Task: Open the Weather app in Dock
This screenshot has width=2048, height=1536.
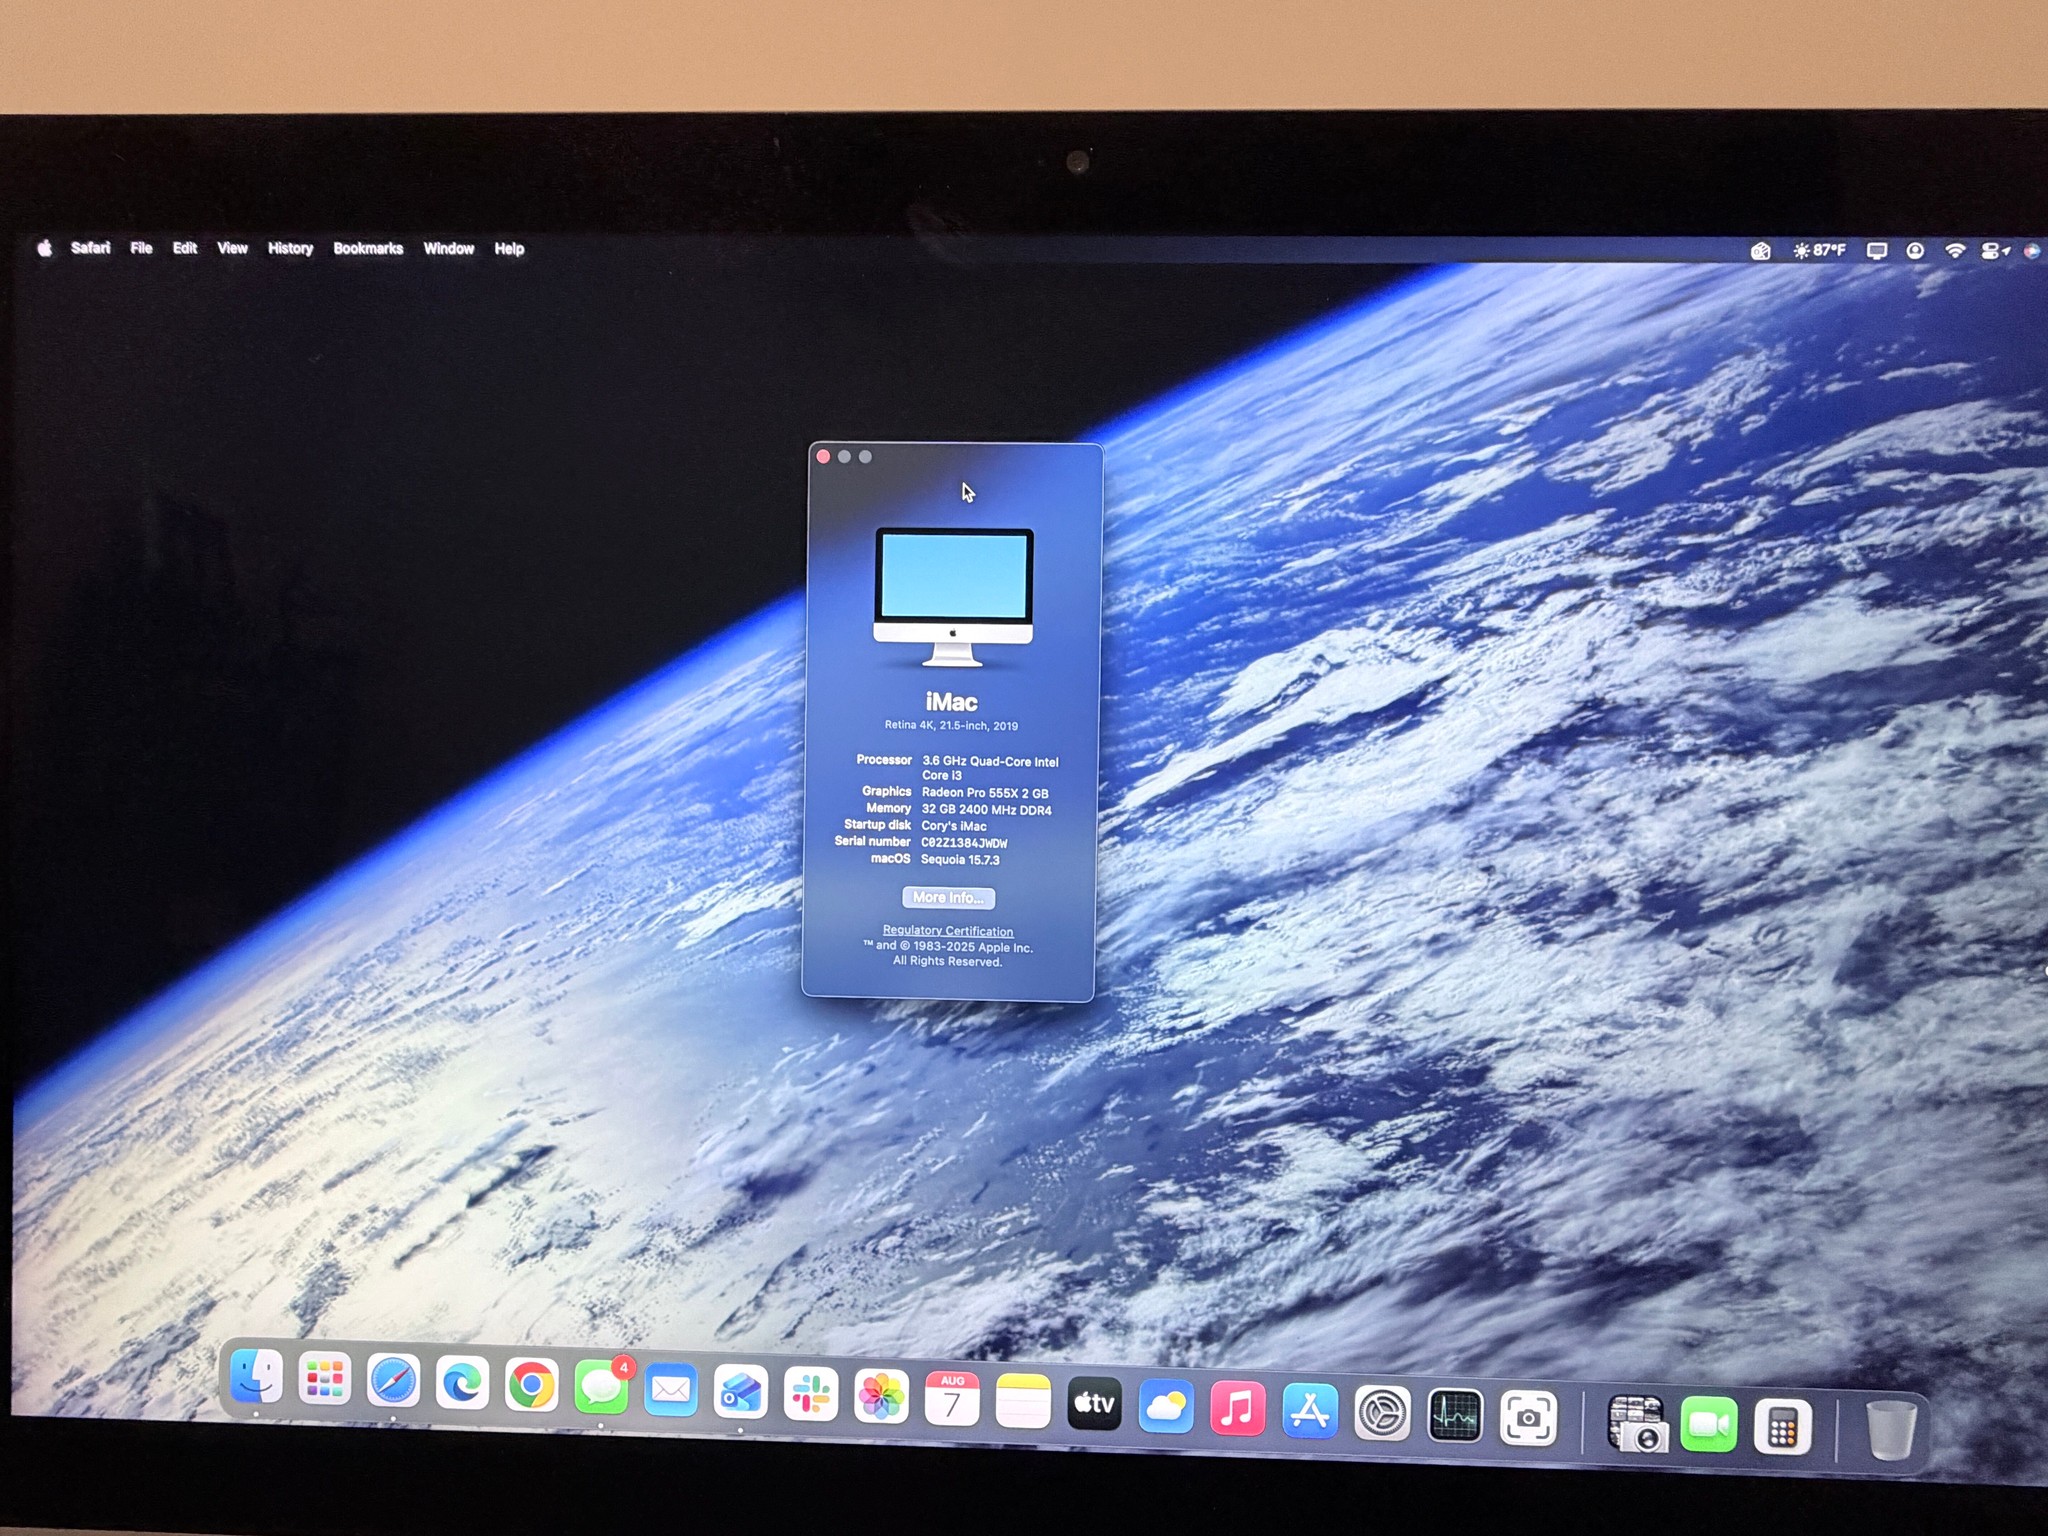Action: pyautogui.click(x=1166, y=1406)
